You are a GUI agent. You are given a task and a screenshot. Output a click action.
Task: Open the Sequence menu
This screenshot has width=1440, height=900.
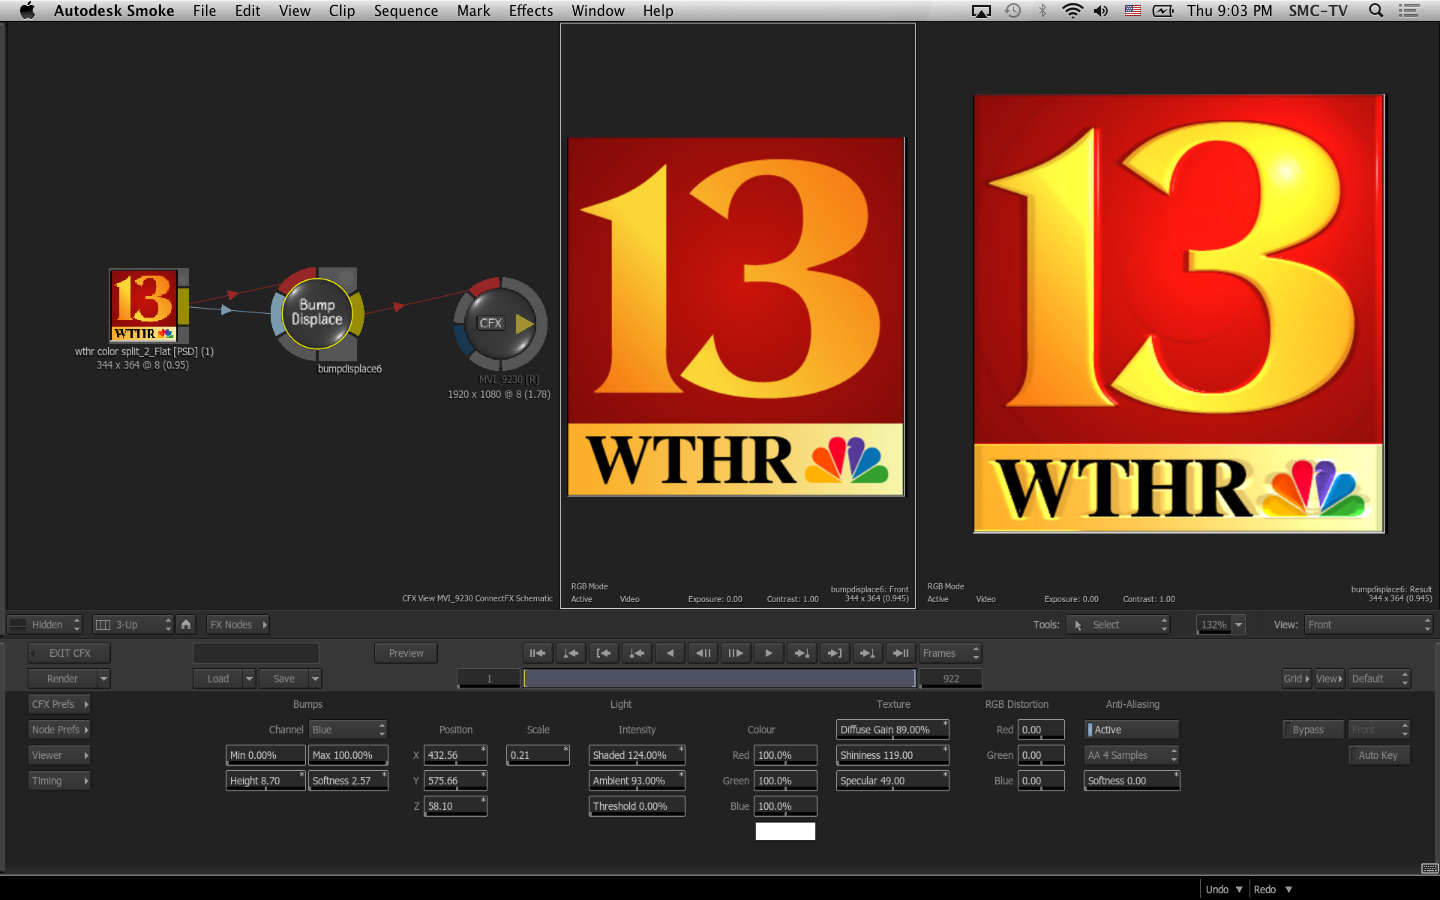click(x=405, y=11)
